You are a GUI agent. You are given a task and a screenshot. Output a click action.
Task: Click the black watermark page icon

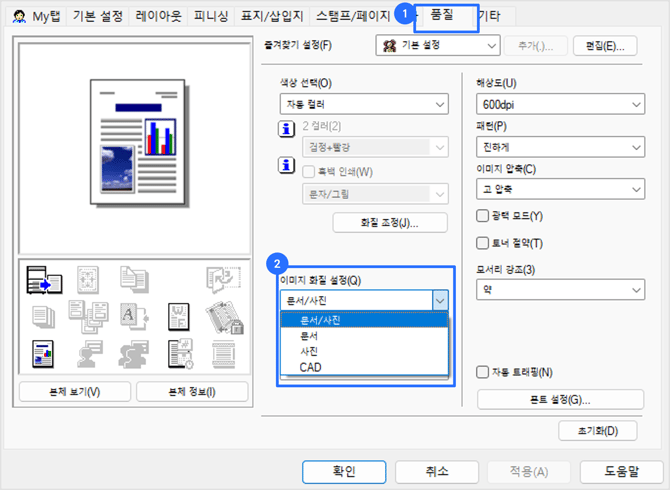179,317
